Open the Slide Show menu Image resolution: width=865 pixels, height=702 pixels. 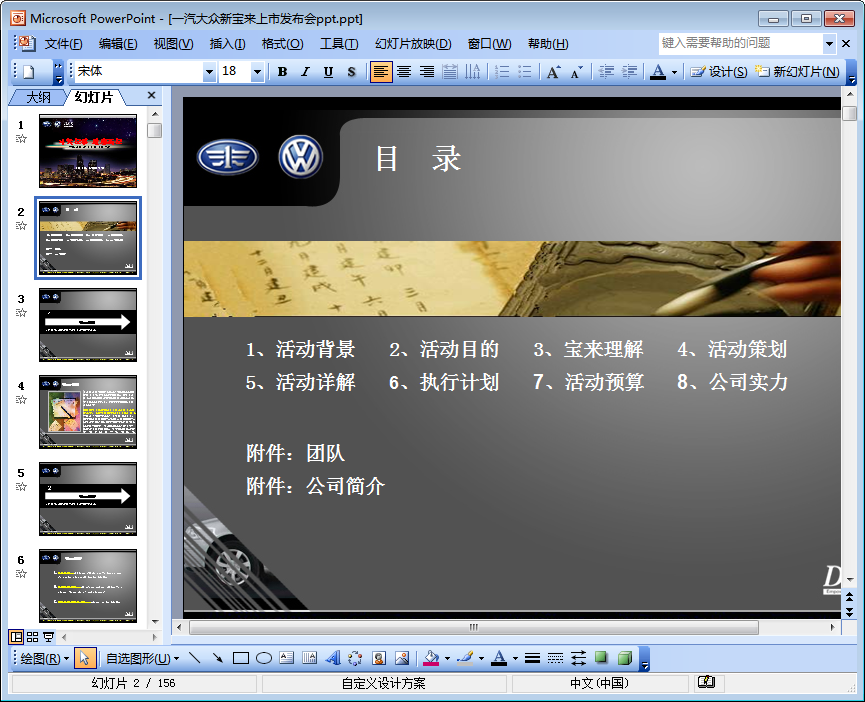[413, 44]
